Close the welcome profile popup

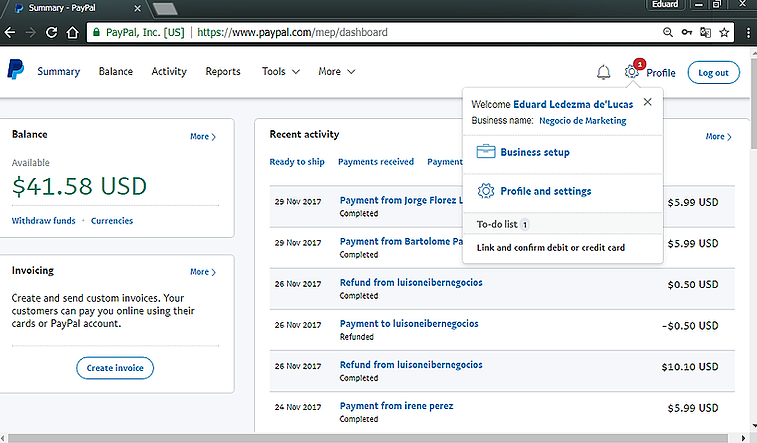(647, 102)
